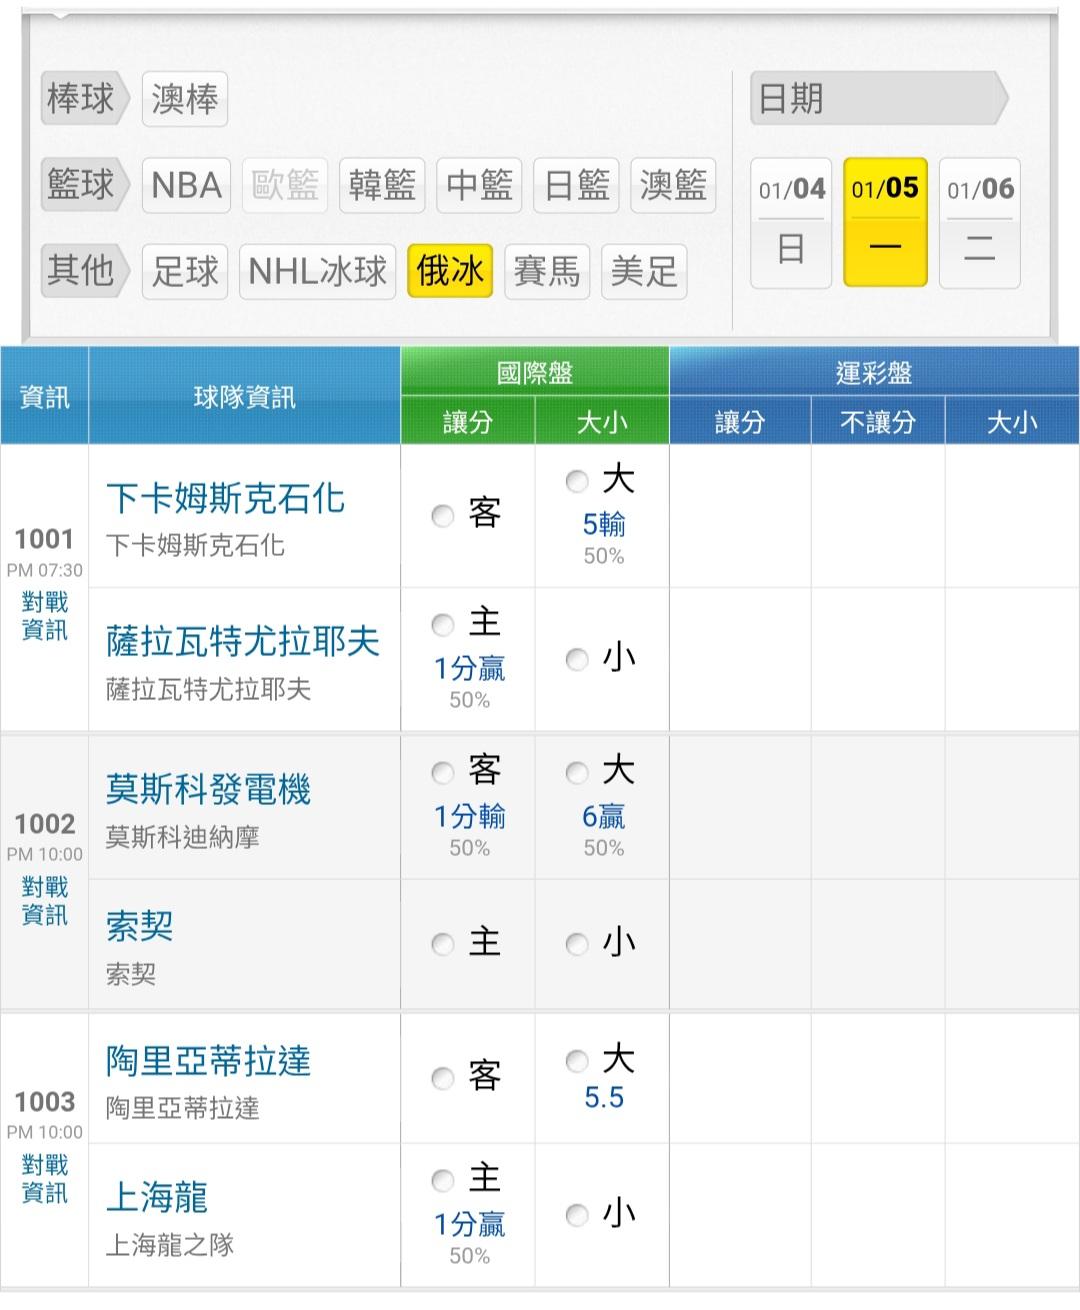The image size is (1080, 1310).
Task: Open 對戰資訊 for game 1003
Action: tap(45, 1179)
